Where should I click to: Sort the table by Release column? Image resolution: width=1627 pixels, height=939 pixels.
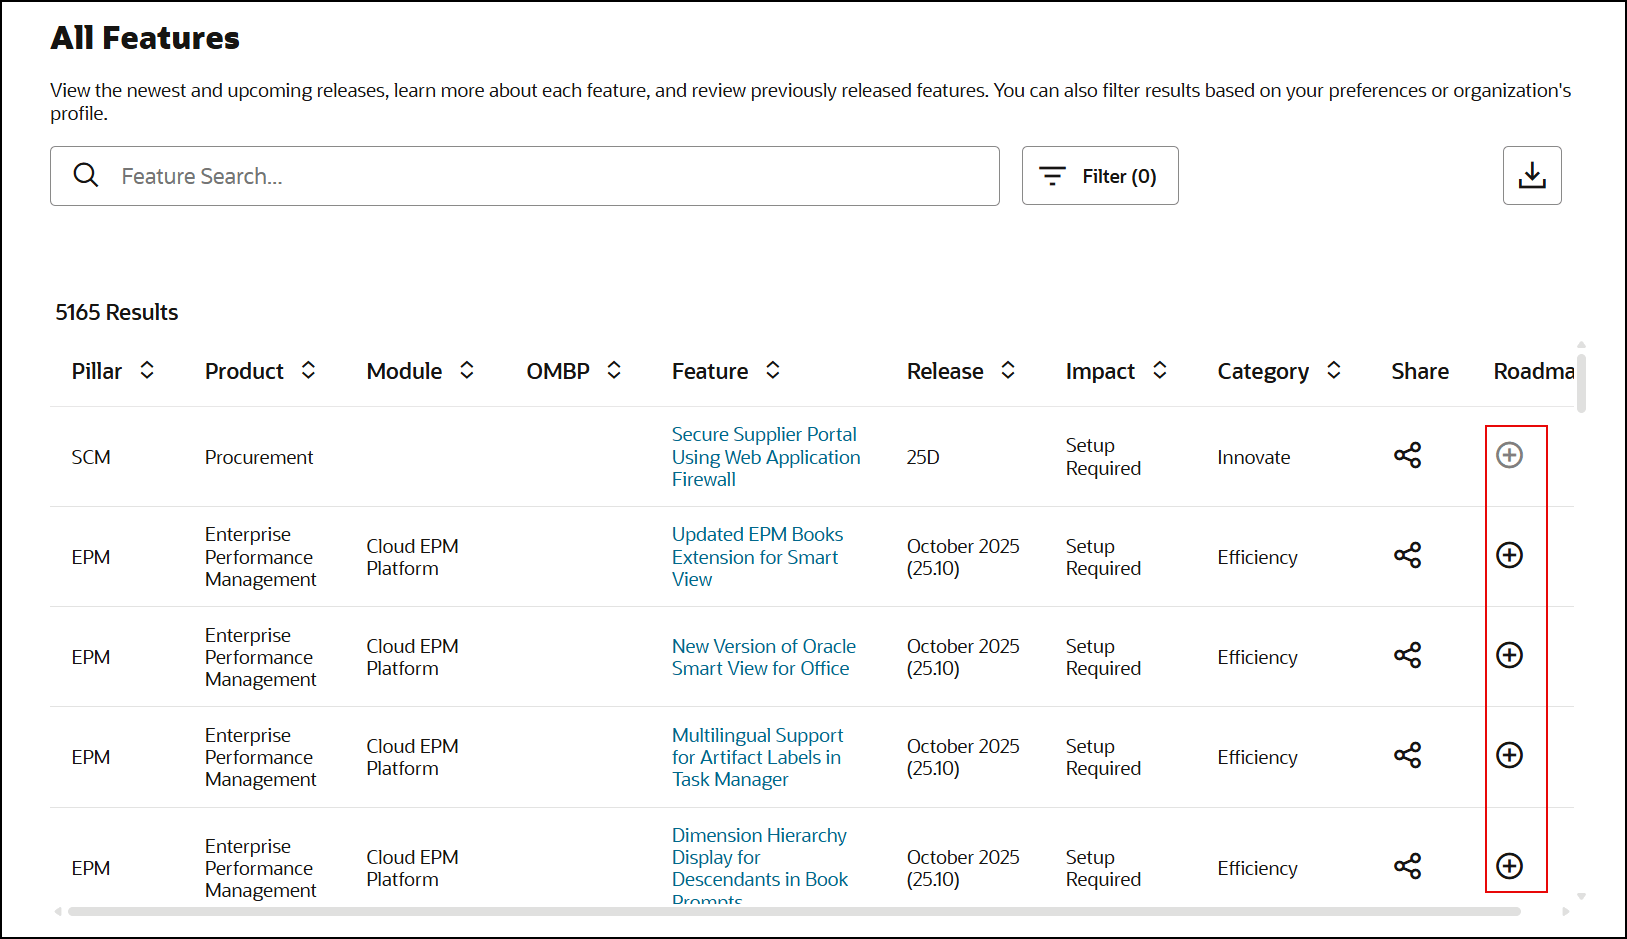pos(1008,370)
